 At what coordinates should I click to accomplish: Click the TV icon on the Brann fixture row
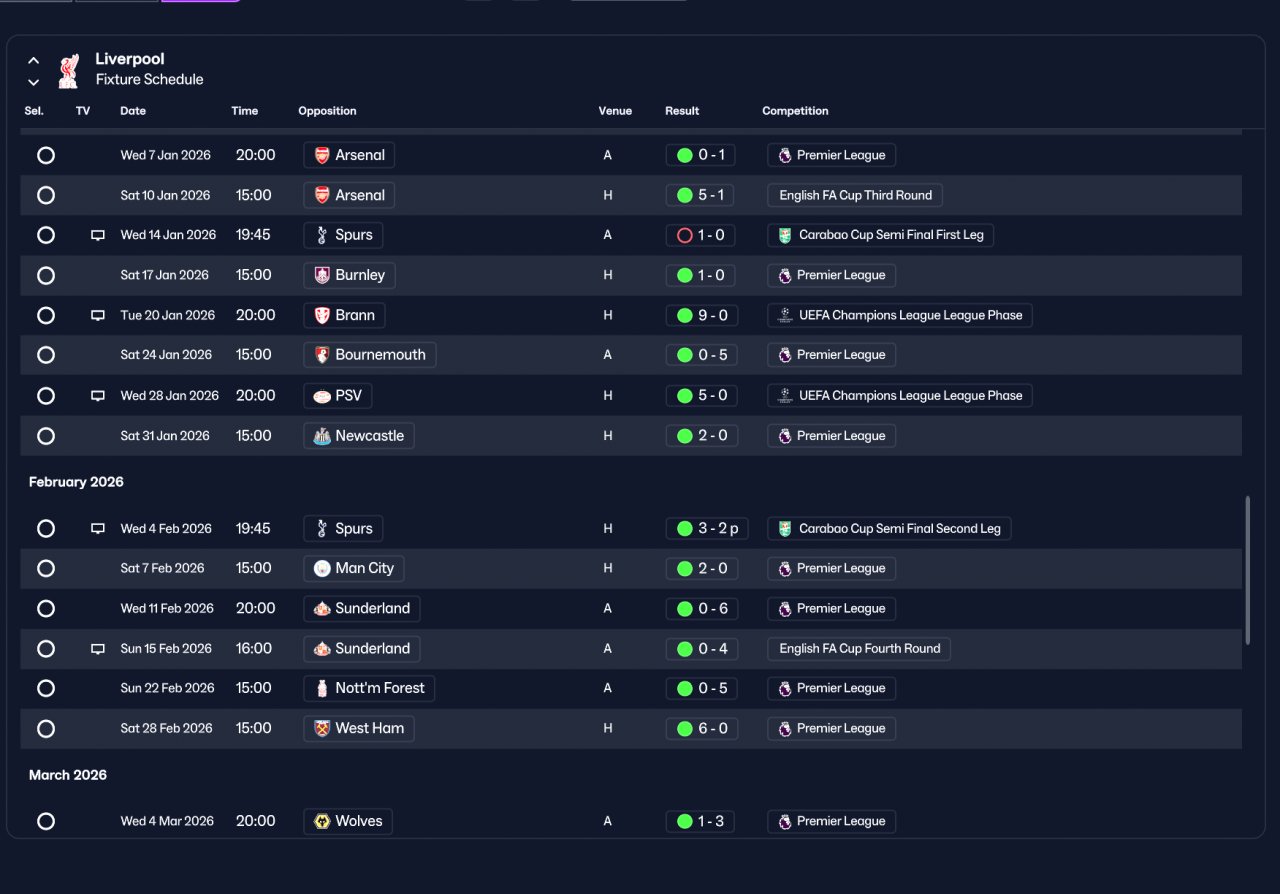[x=98, y=316]
